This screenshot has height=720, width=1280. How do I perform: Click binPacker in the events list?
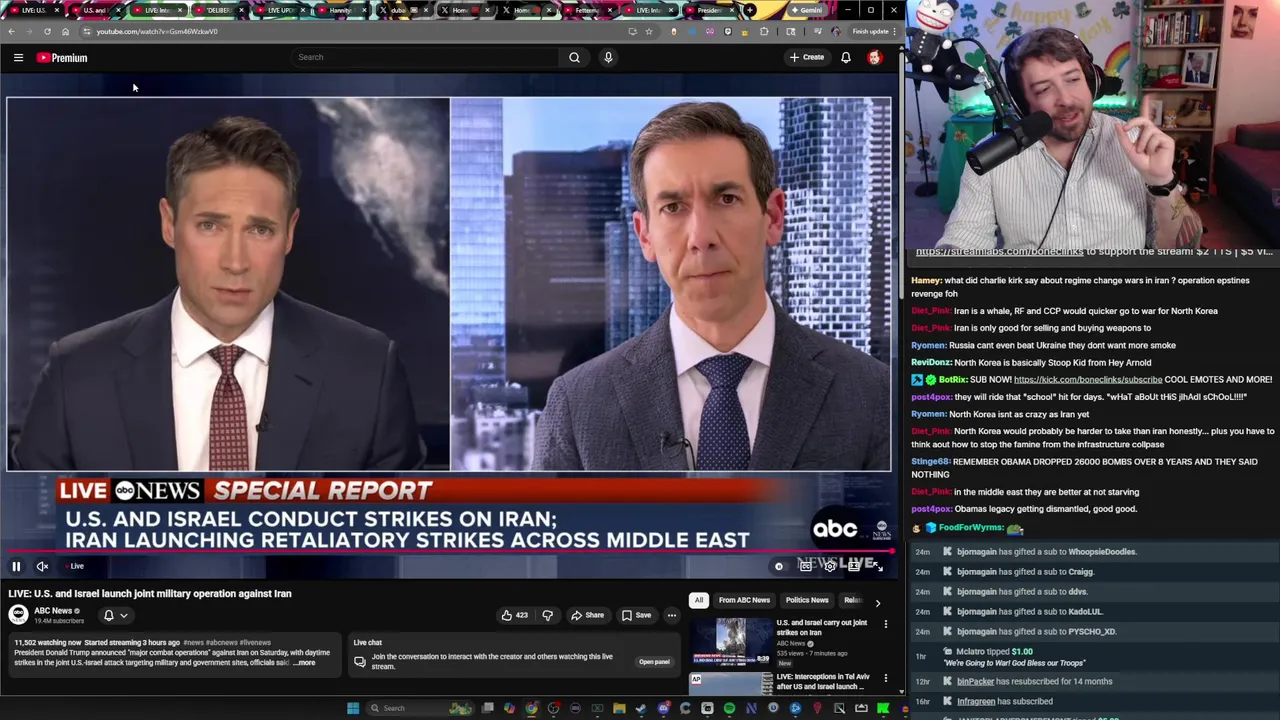(x=976, y=682)
